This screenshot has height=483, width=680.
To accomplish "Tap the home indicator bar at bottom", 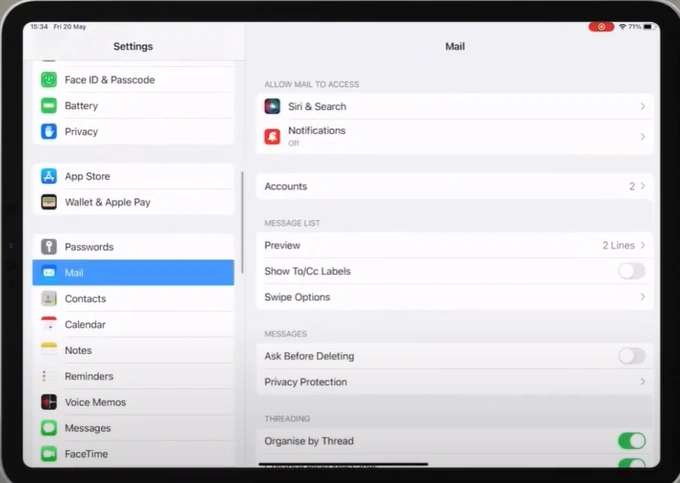I will point(343,464).
